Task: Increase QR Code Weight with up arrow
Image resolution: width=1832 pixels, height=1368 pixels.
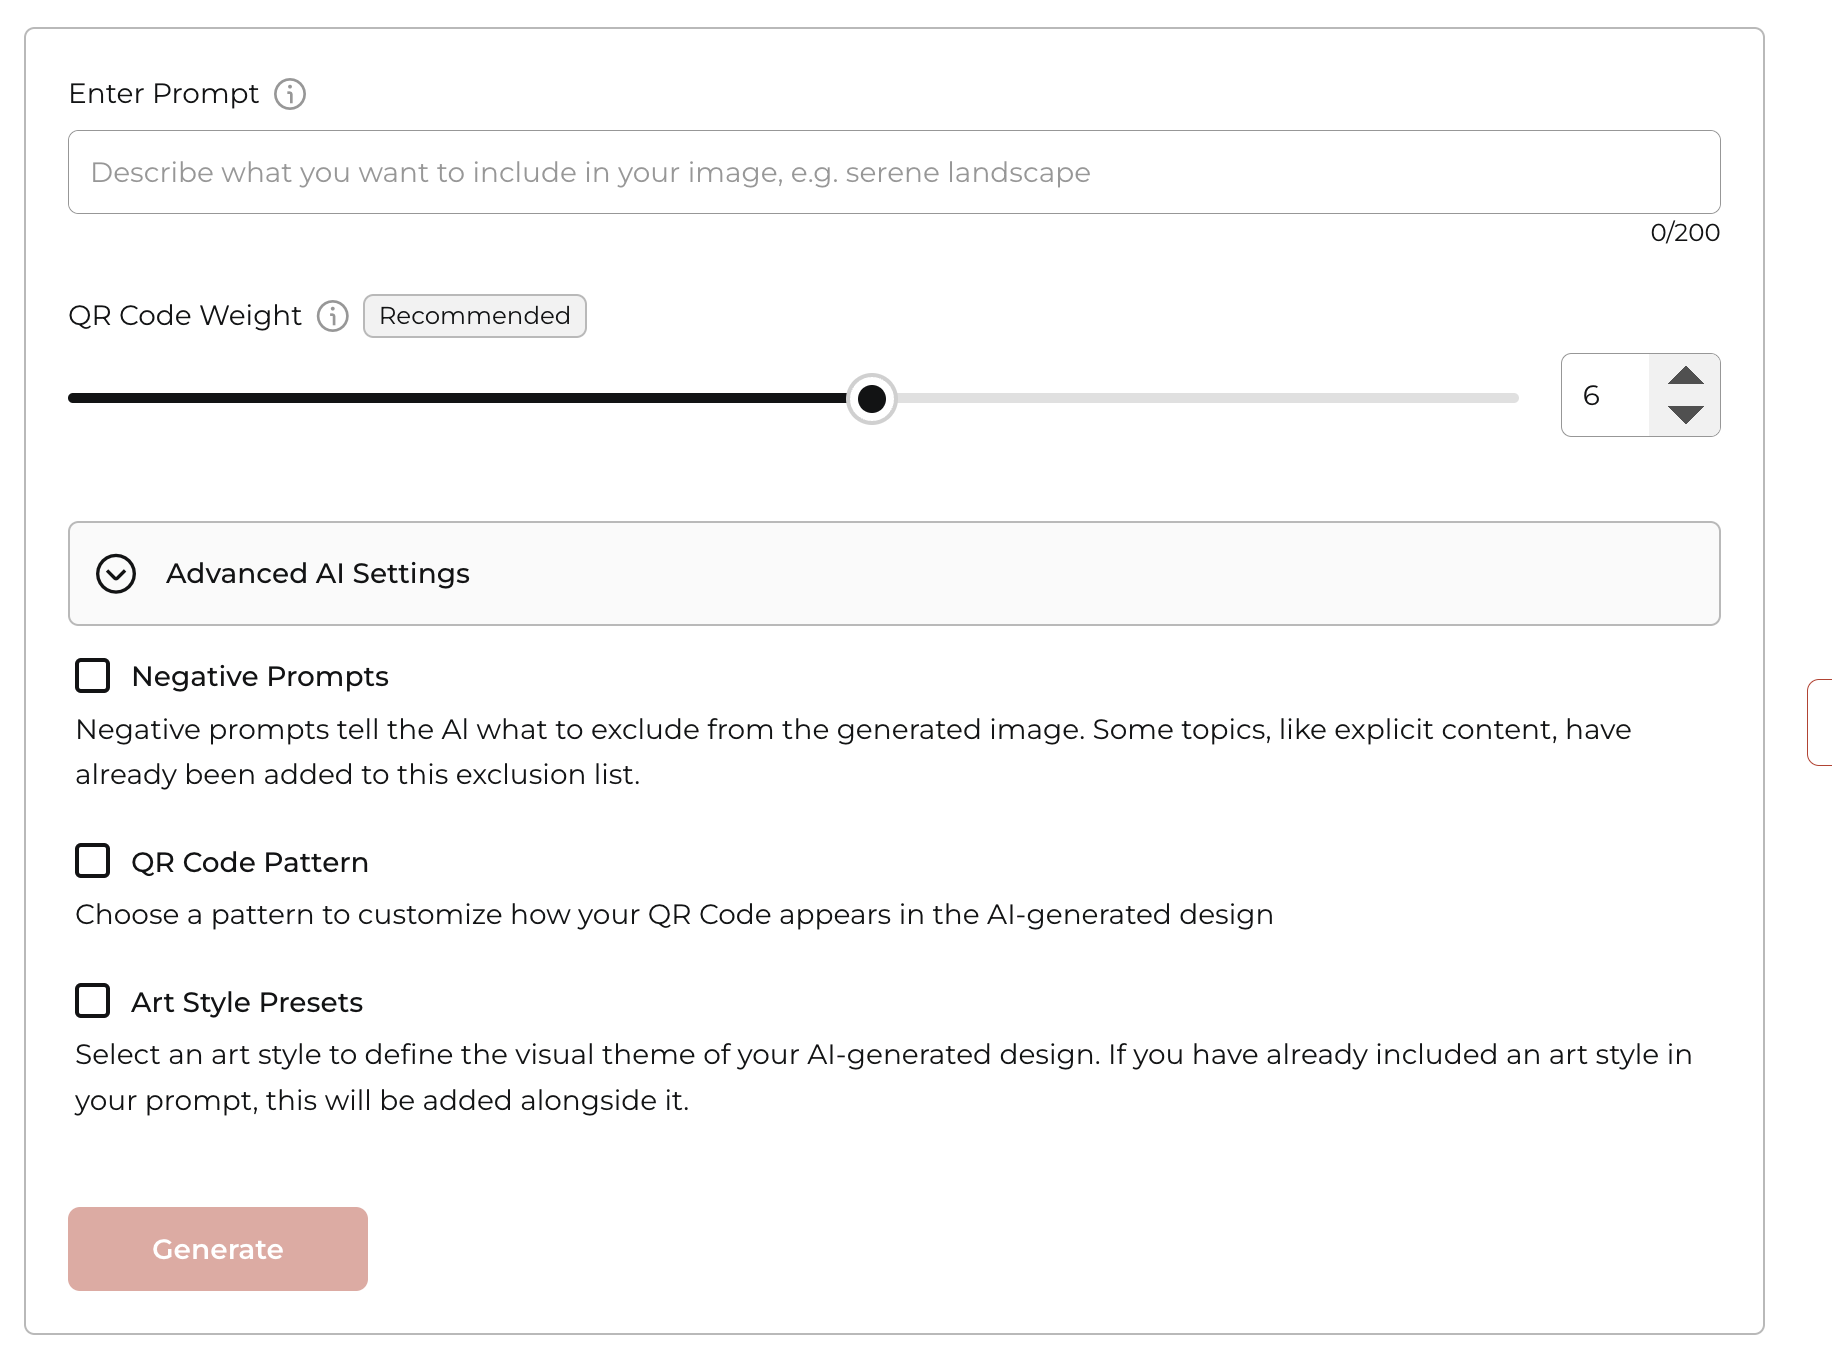Action: 1686,376
